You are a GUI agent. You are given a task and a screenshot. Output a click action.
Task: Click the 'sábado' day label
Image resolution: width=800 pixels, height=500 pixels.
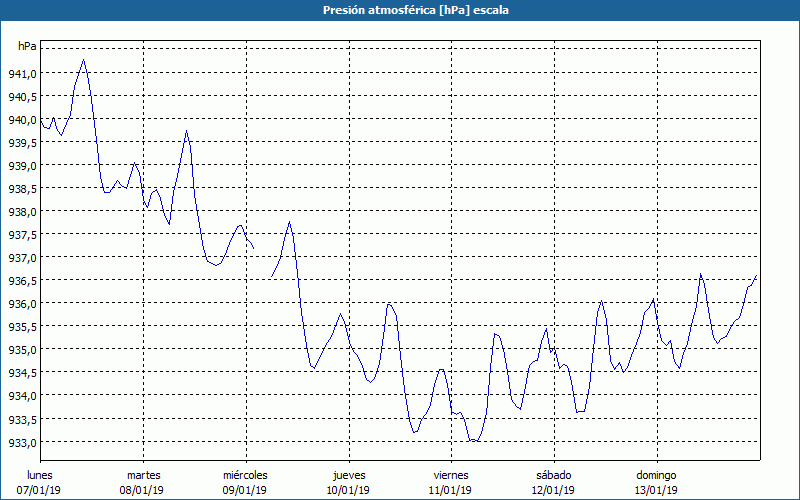[x=554, y=475]
